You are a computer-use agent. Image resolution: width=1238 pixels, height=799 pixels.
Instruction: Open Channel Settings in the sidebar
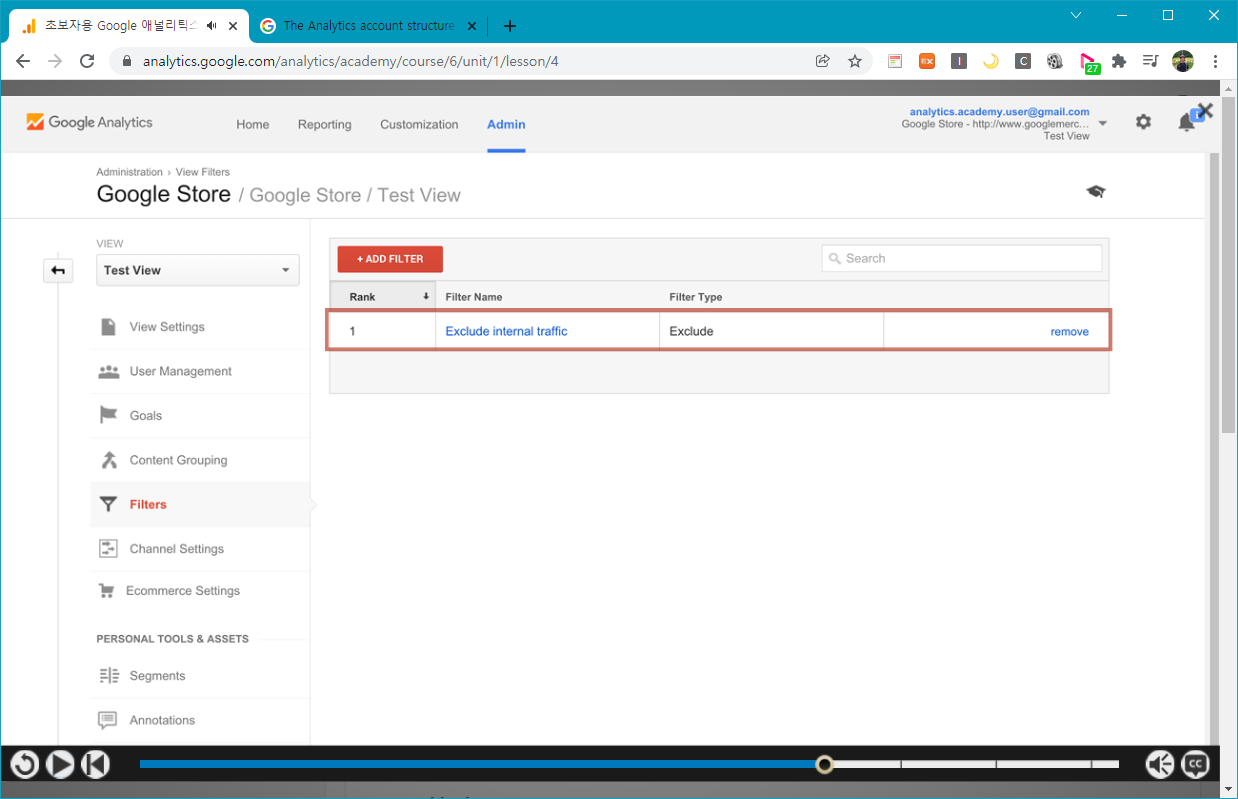tap(177, 549)
